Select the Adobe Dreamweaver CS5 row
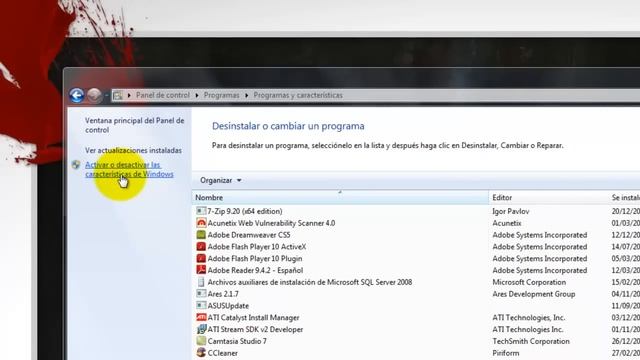Screen dimensions: 640x360 [x=249, y=235]
